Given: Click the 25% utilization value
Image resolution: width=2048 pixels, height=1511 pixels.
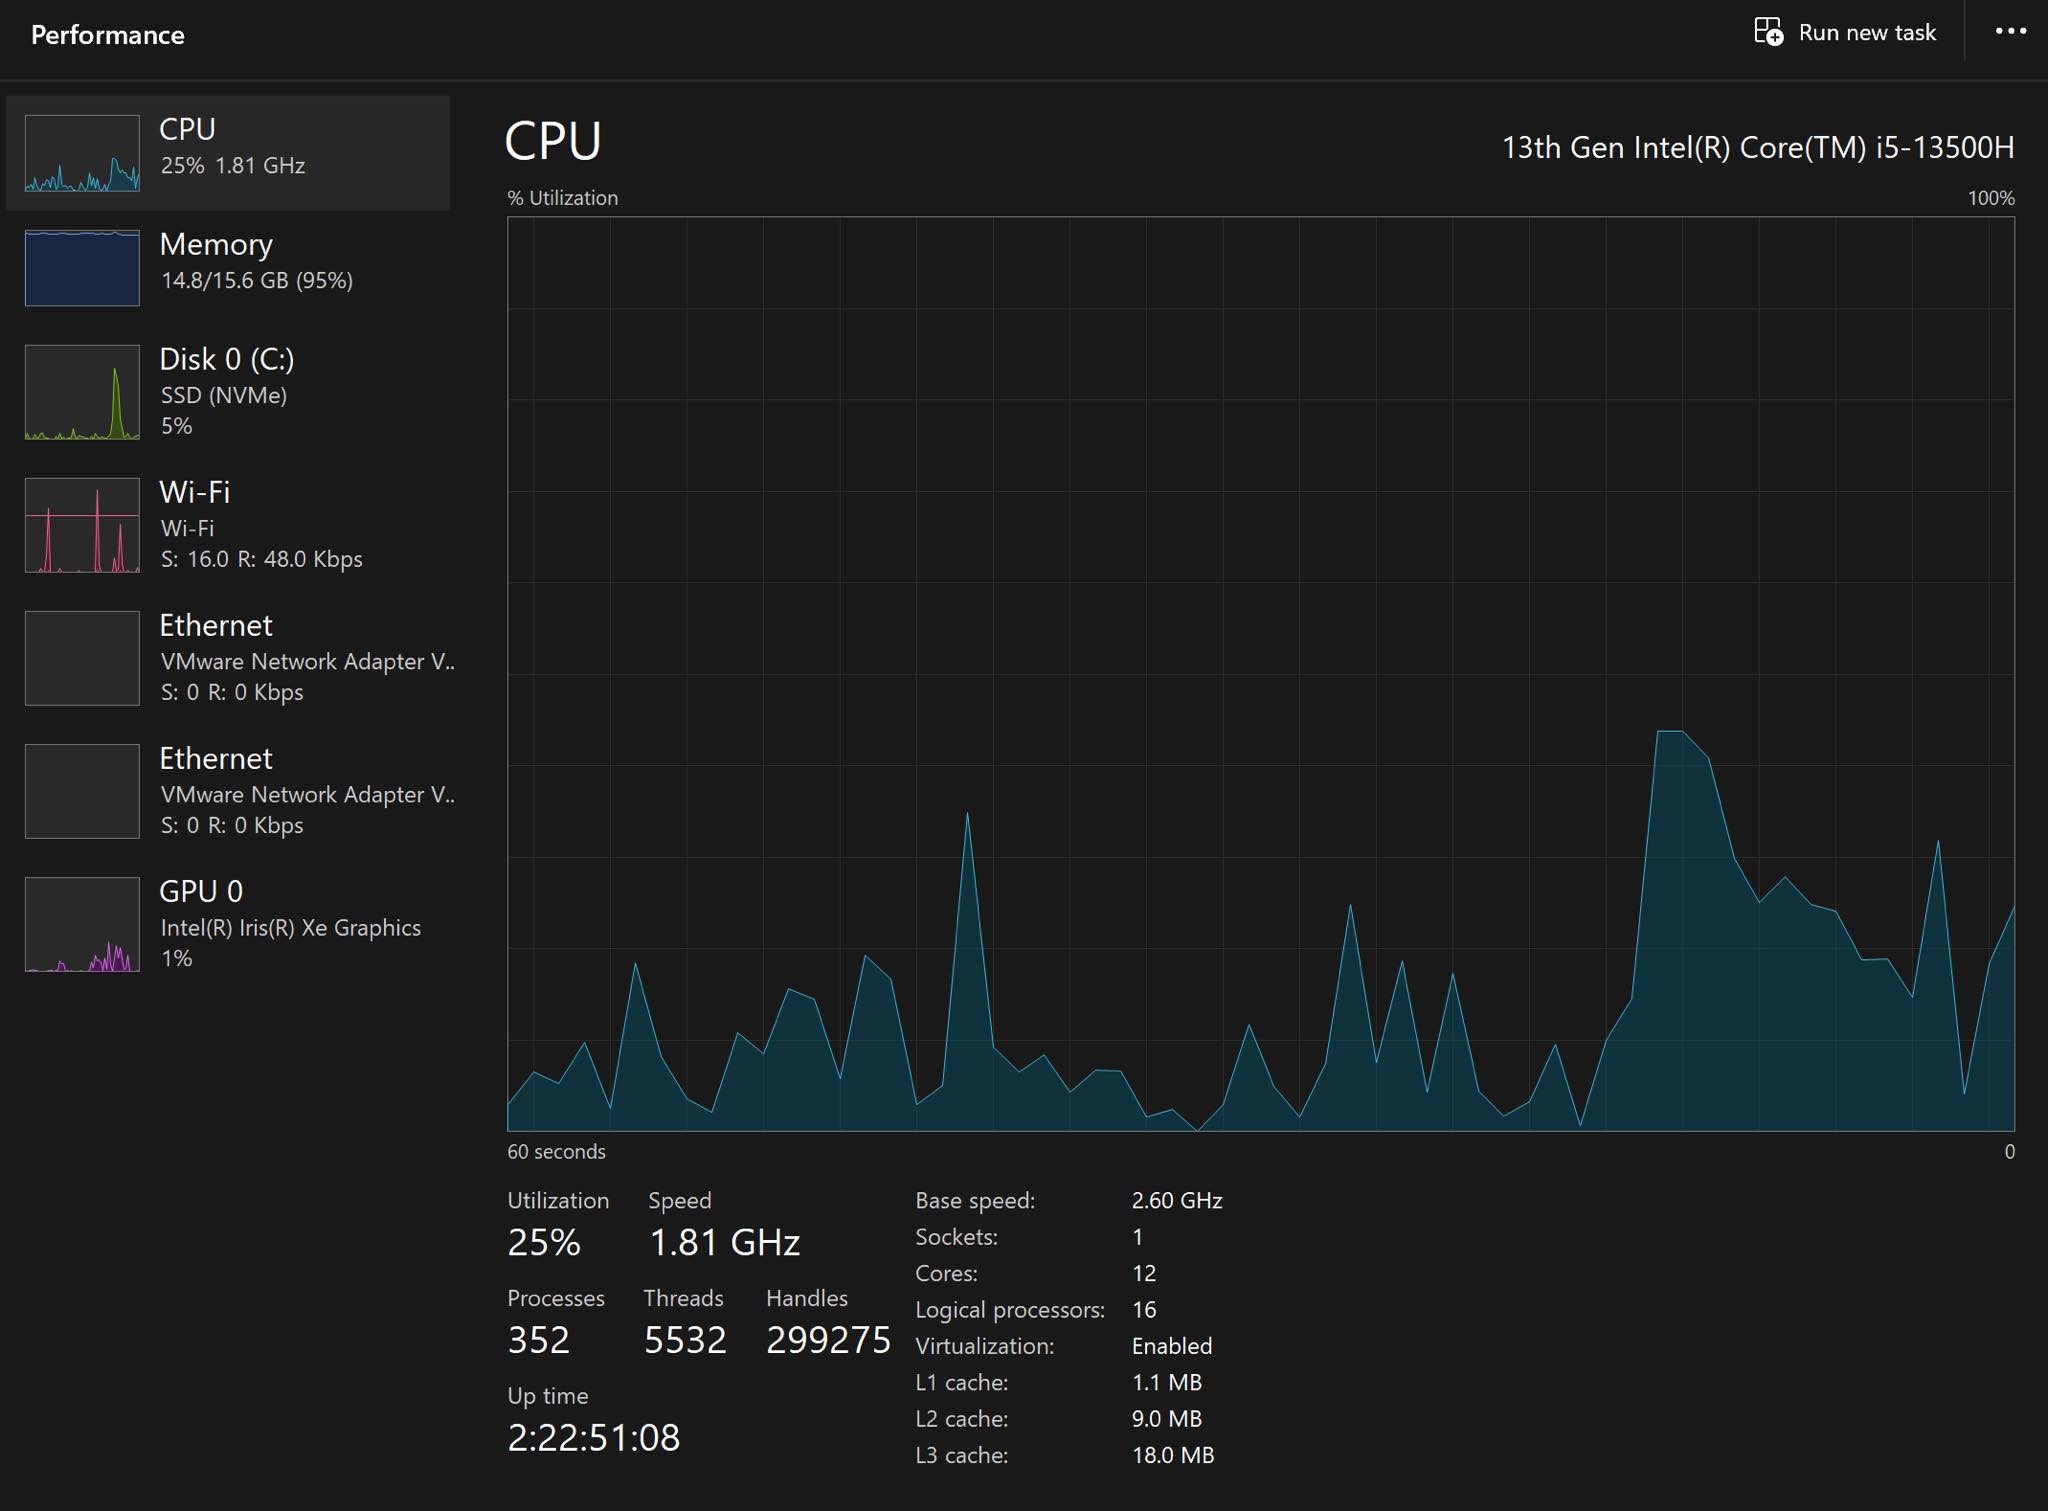Looking at the screenshot, I should [x=544, y=1242].
